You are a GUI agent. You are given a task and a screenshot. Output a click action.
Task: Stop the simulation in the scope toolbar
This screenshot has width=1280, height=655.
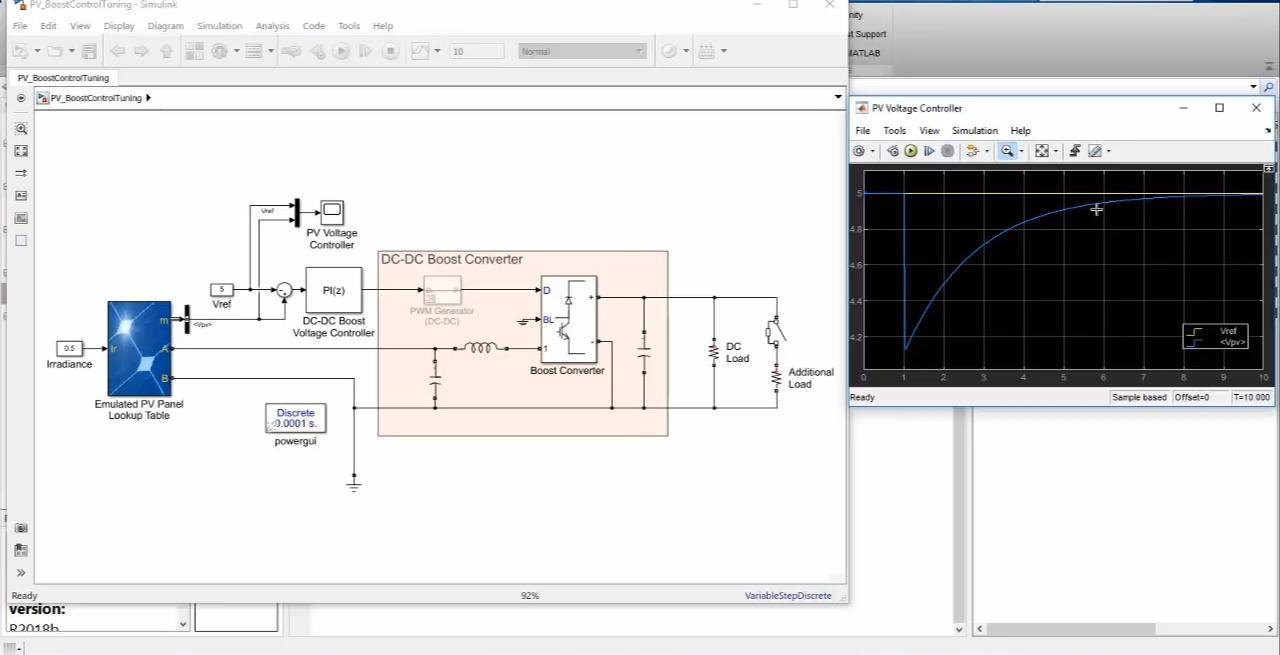click(x=947, y=151)
